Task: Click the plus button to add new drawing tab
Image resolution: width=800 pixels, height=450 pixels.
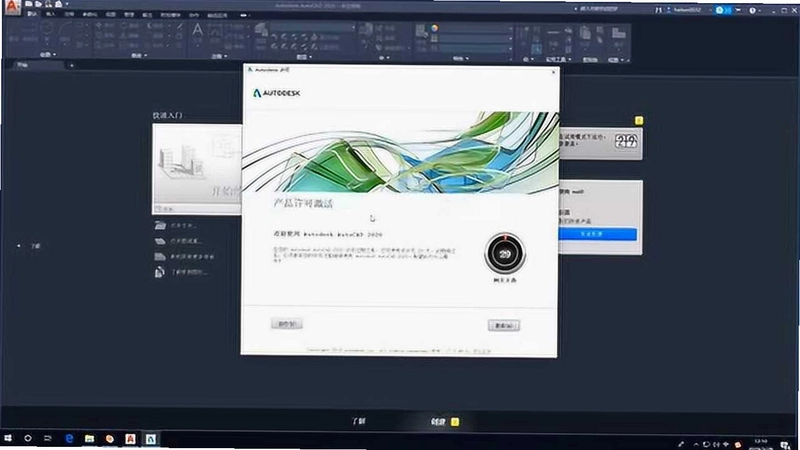Action: pyautogui.click(x=71, y=65)
